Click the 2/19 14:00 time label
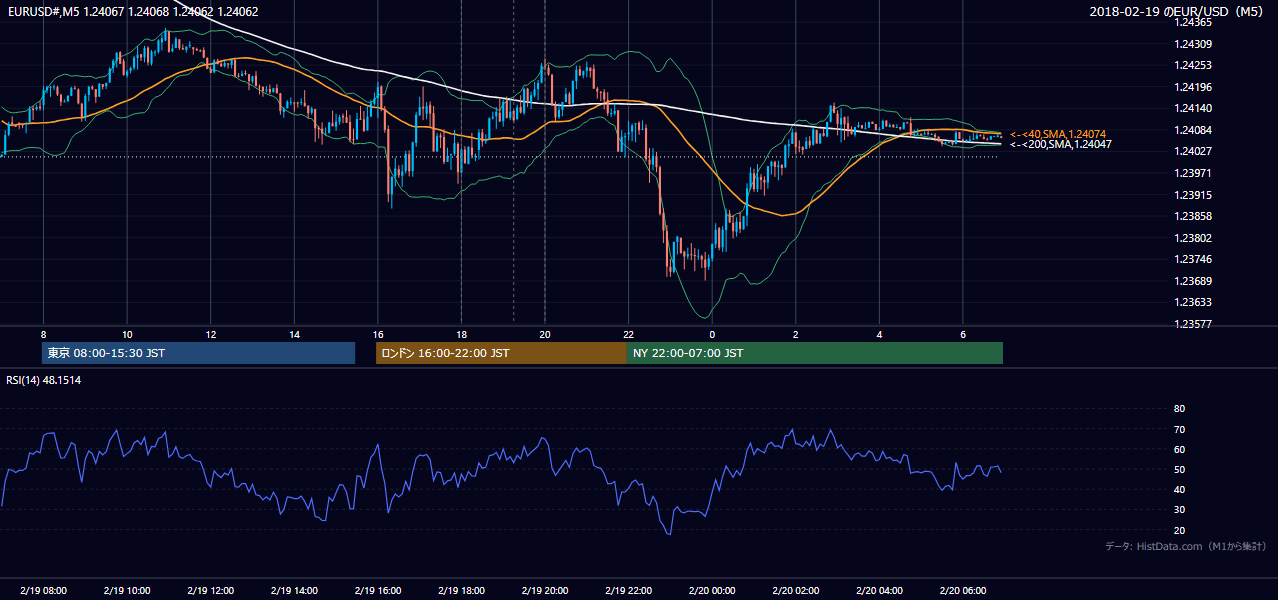1278x600 pixels. pos(294,591)
